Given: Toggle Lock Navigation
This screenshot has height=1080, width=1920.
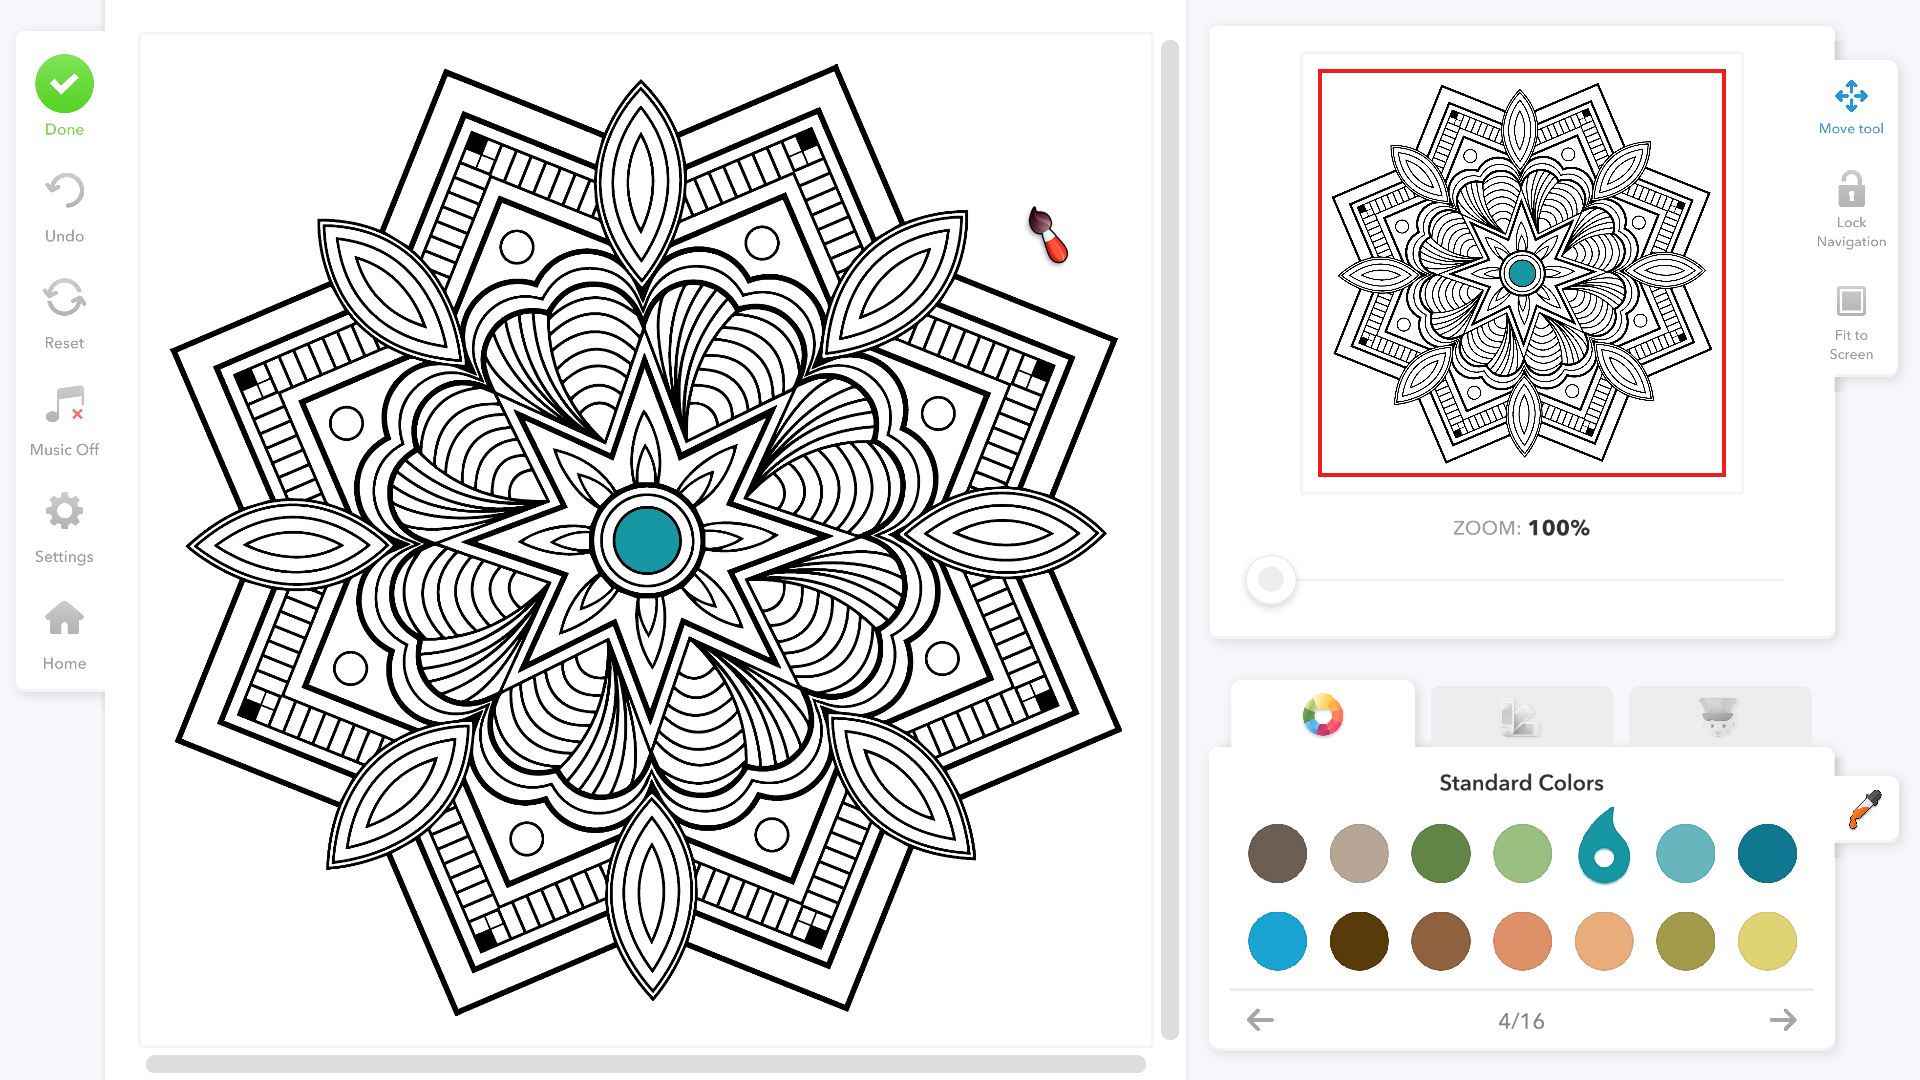Looking at the screenshot, I should (x=1851, y=190).
